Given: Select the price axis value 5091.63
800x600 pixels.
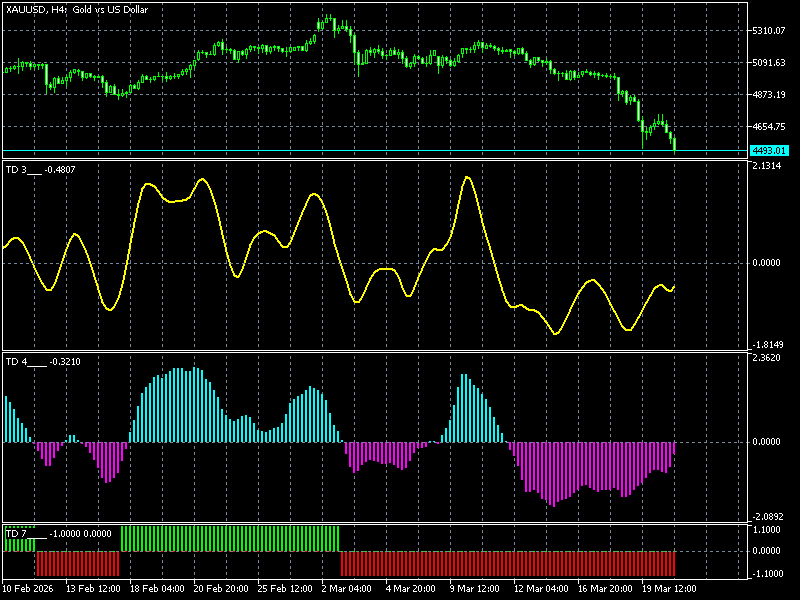Looking at the screenshot, I should point(769,63).
